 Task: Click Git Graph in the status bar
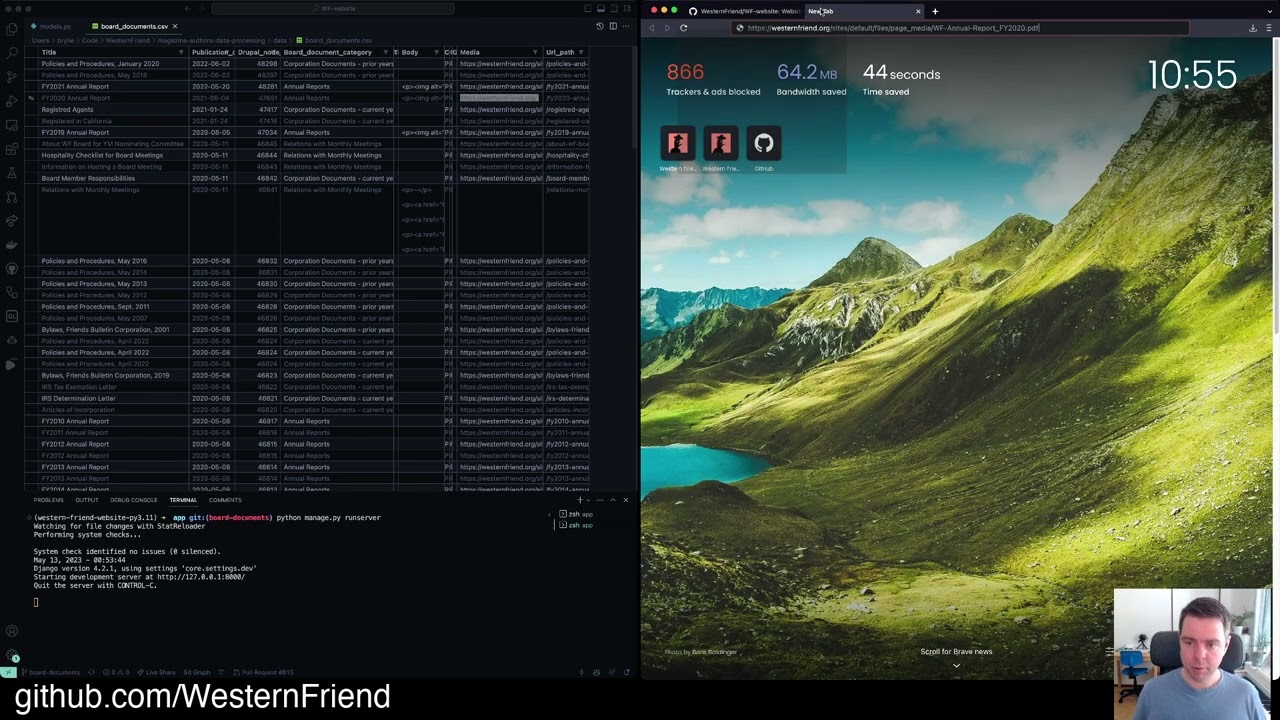coord(196,672)
